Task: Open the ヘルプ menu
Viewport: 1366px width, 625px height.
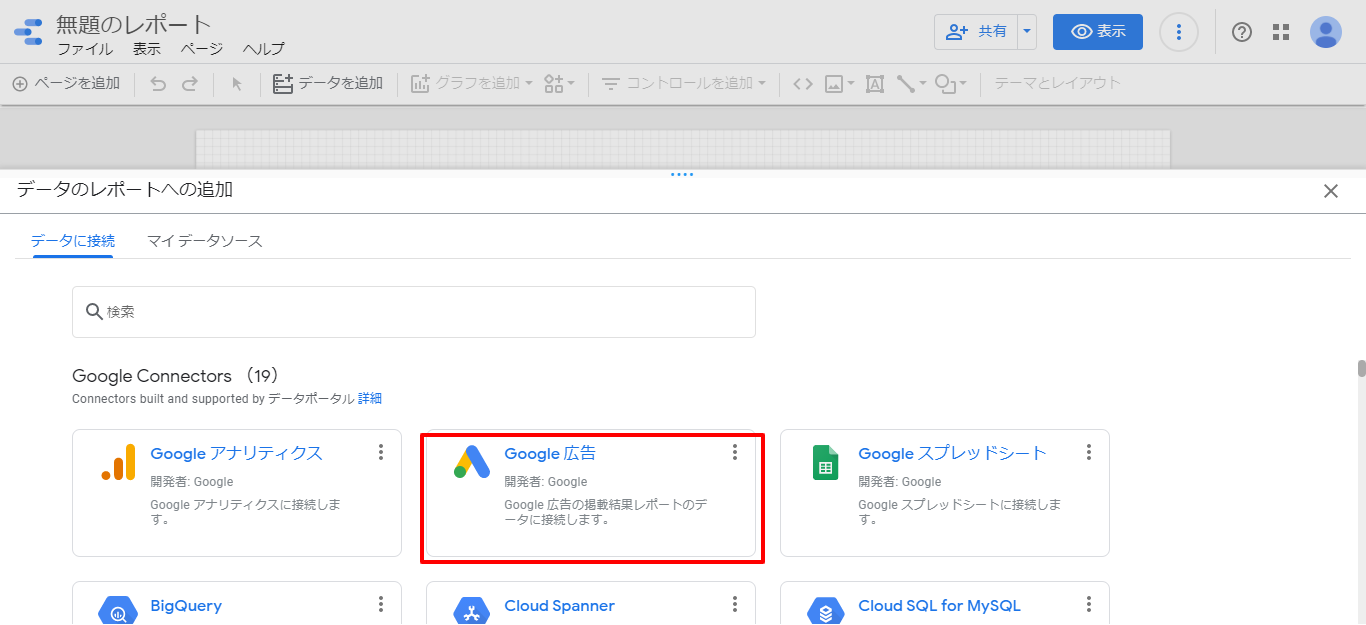Action: tap(264, 49)
